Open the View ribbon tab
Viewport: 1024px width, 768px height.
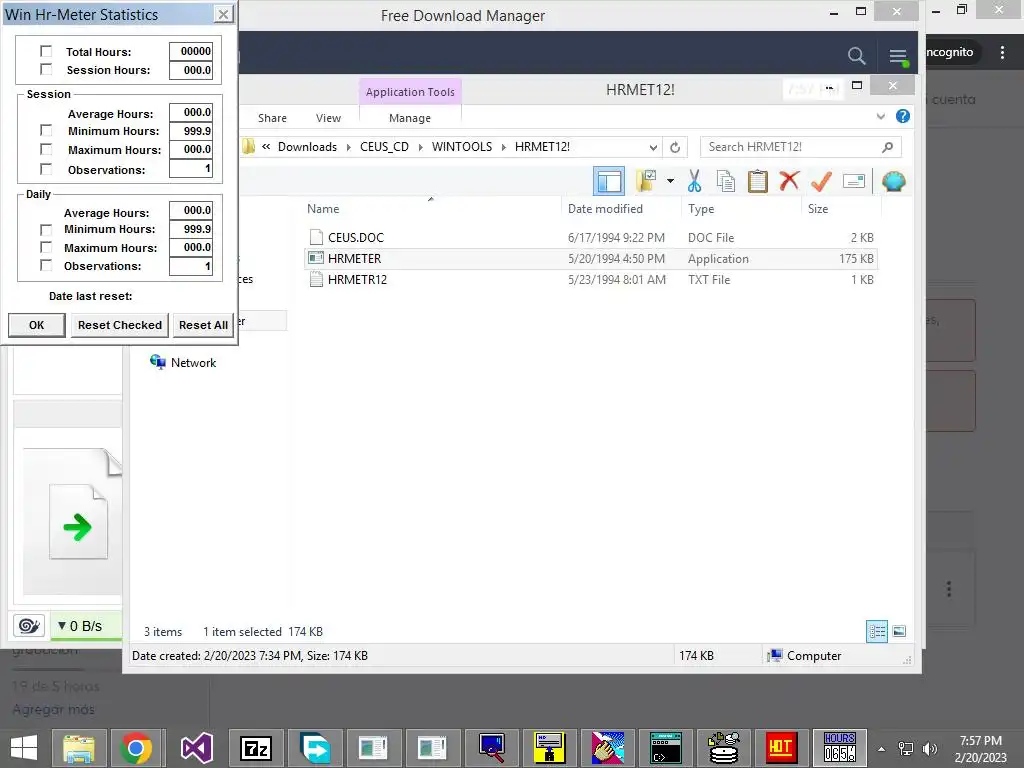point(328,118)
